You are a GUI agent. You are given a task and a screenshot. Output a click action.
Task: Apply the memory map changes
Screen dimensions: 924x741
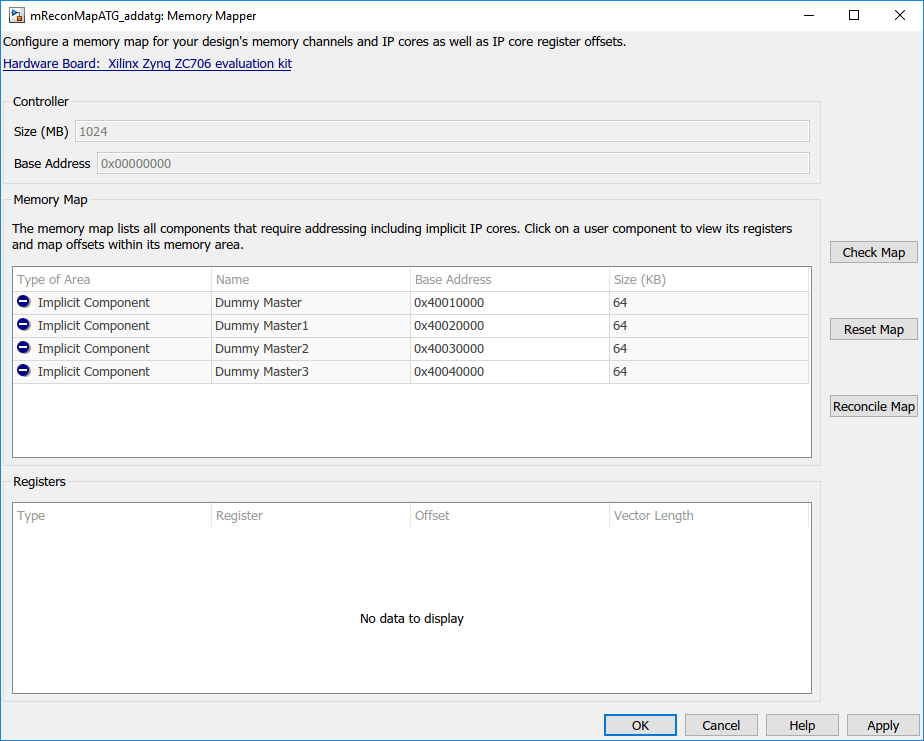pyautogui.click(x=883, y=726)
